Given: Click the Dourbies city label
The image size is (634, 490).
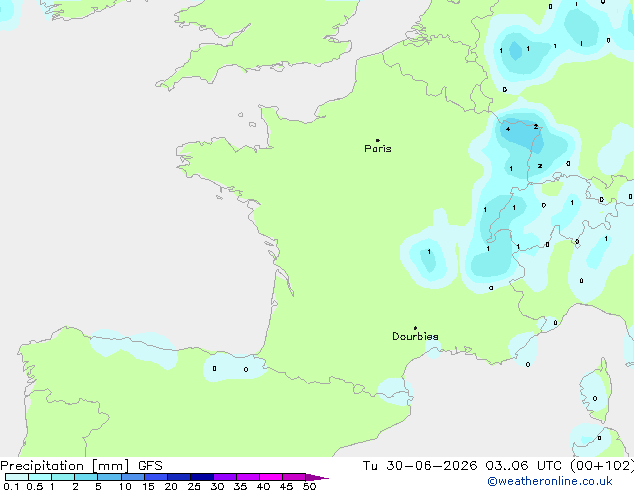Looking at the screenshot, I should [415, 336].
